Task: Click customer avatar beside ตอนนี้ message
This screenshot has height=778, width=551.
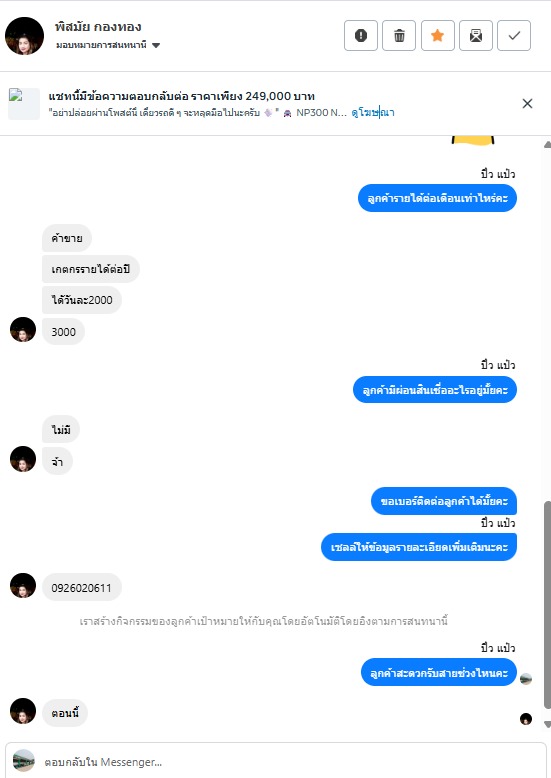Action: 23,711
